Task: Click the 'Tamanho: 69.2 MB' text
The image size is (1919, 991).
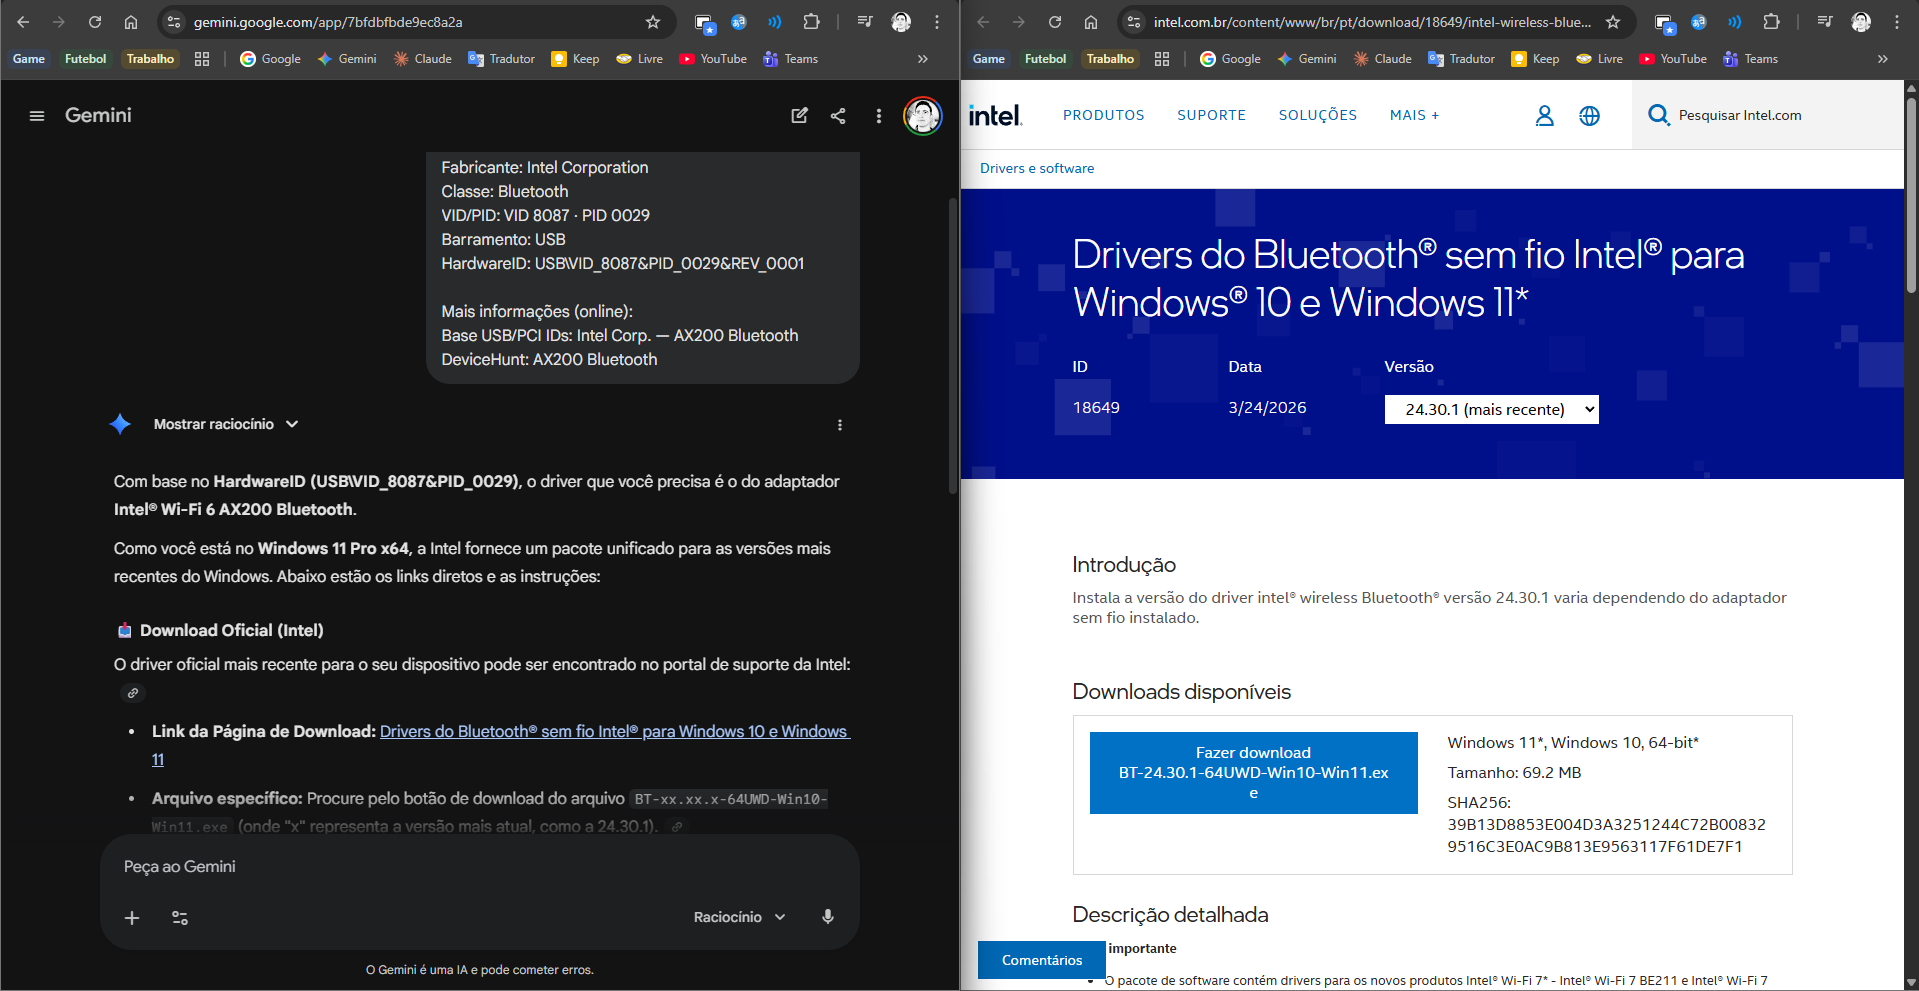Action: (x=1514, y=773)
